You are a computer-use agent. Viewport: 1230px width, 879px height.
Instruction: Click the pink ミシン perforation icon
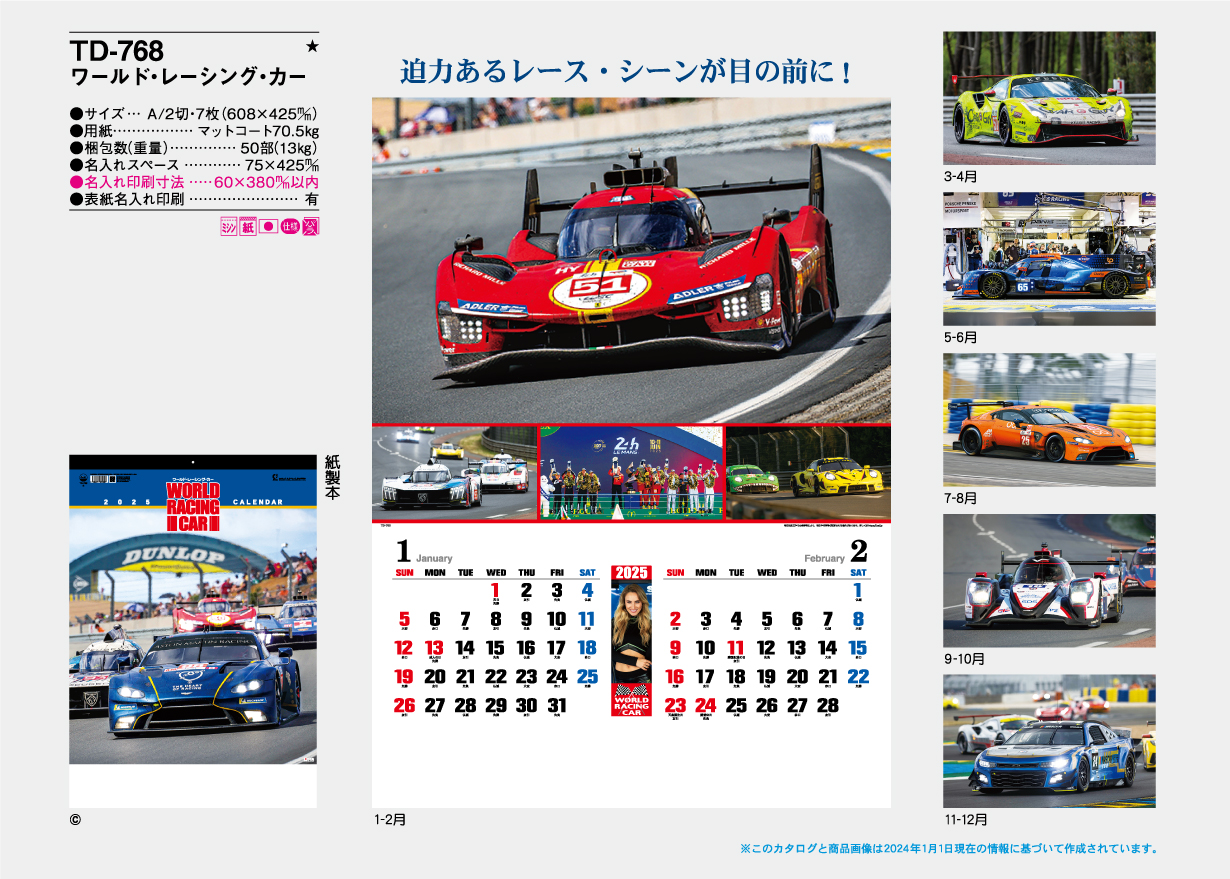pos(228,227)
